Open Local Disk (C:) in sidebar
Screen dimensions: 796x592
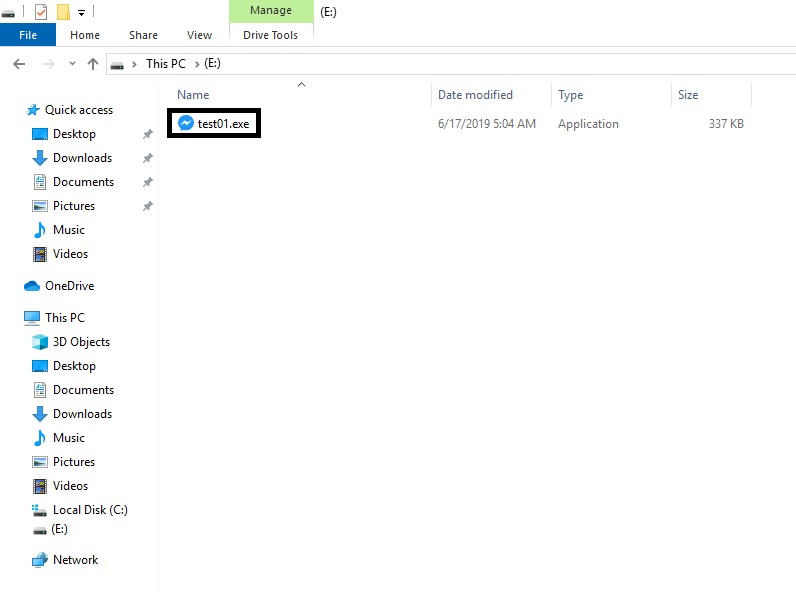coord(90,510)
